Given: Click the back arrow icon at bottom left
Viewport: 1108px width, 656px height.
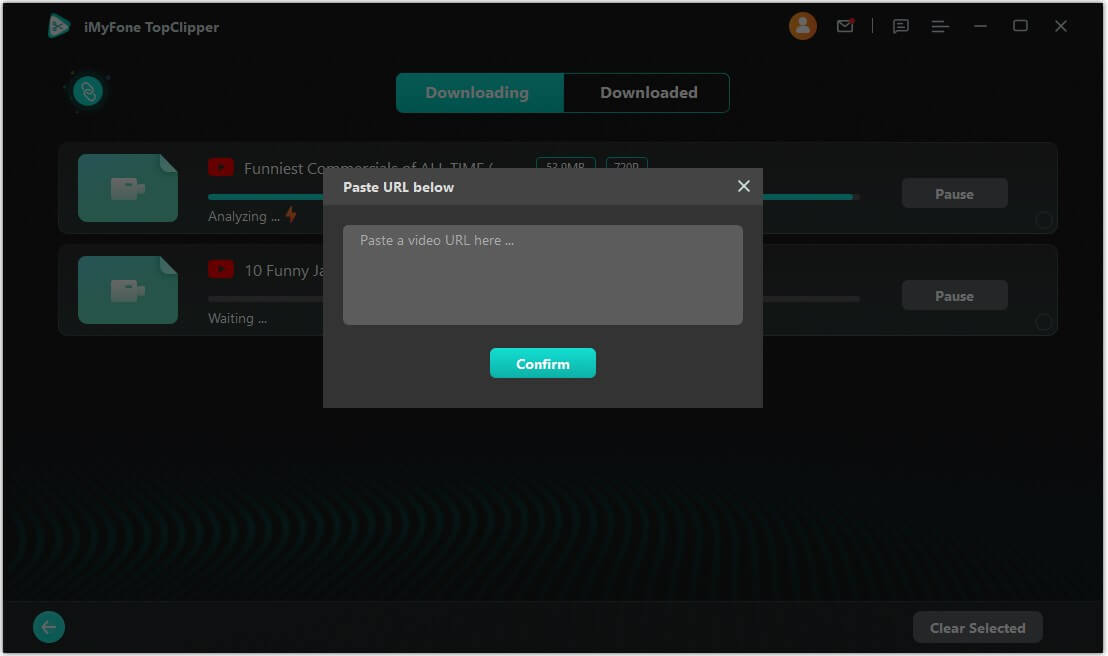Looking at the screenshot, I should [49, 627].
